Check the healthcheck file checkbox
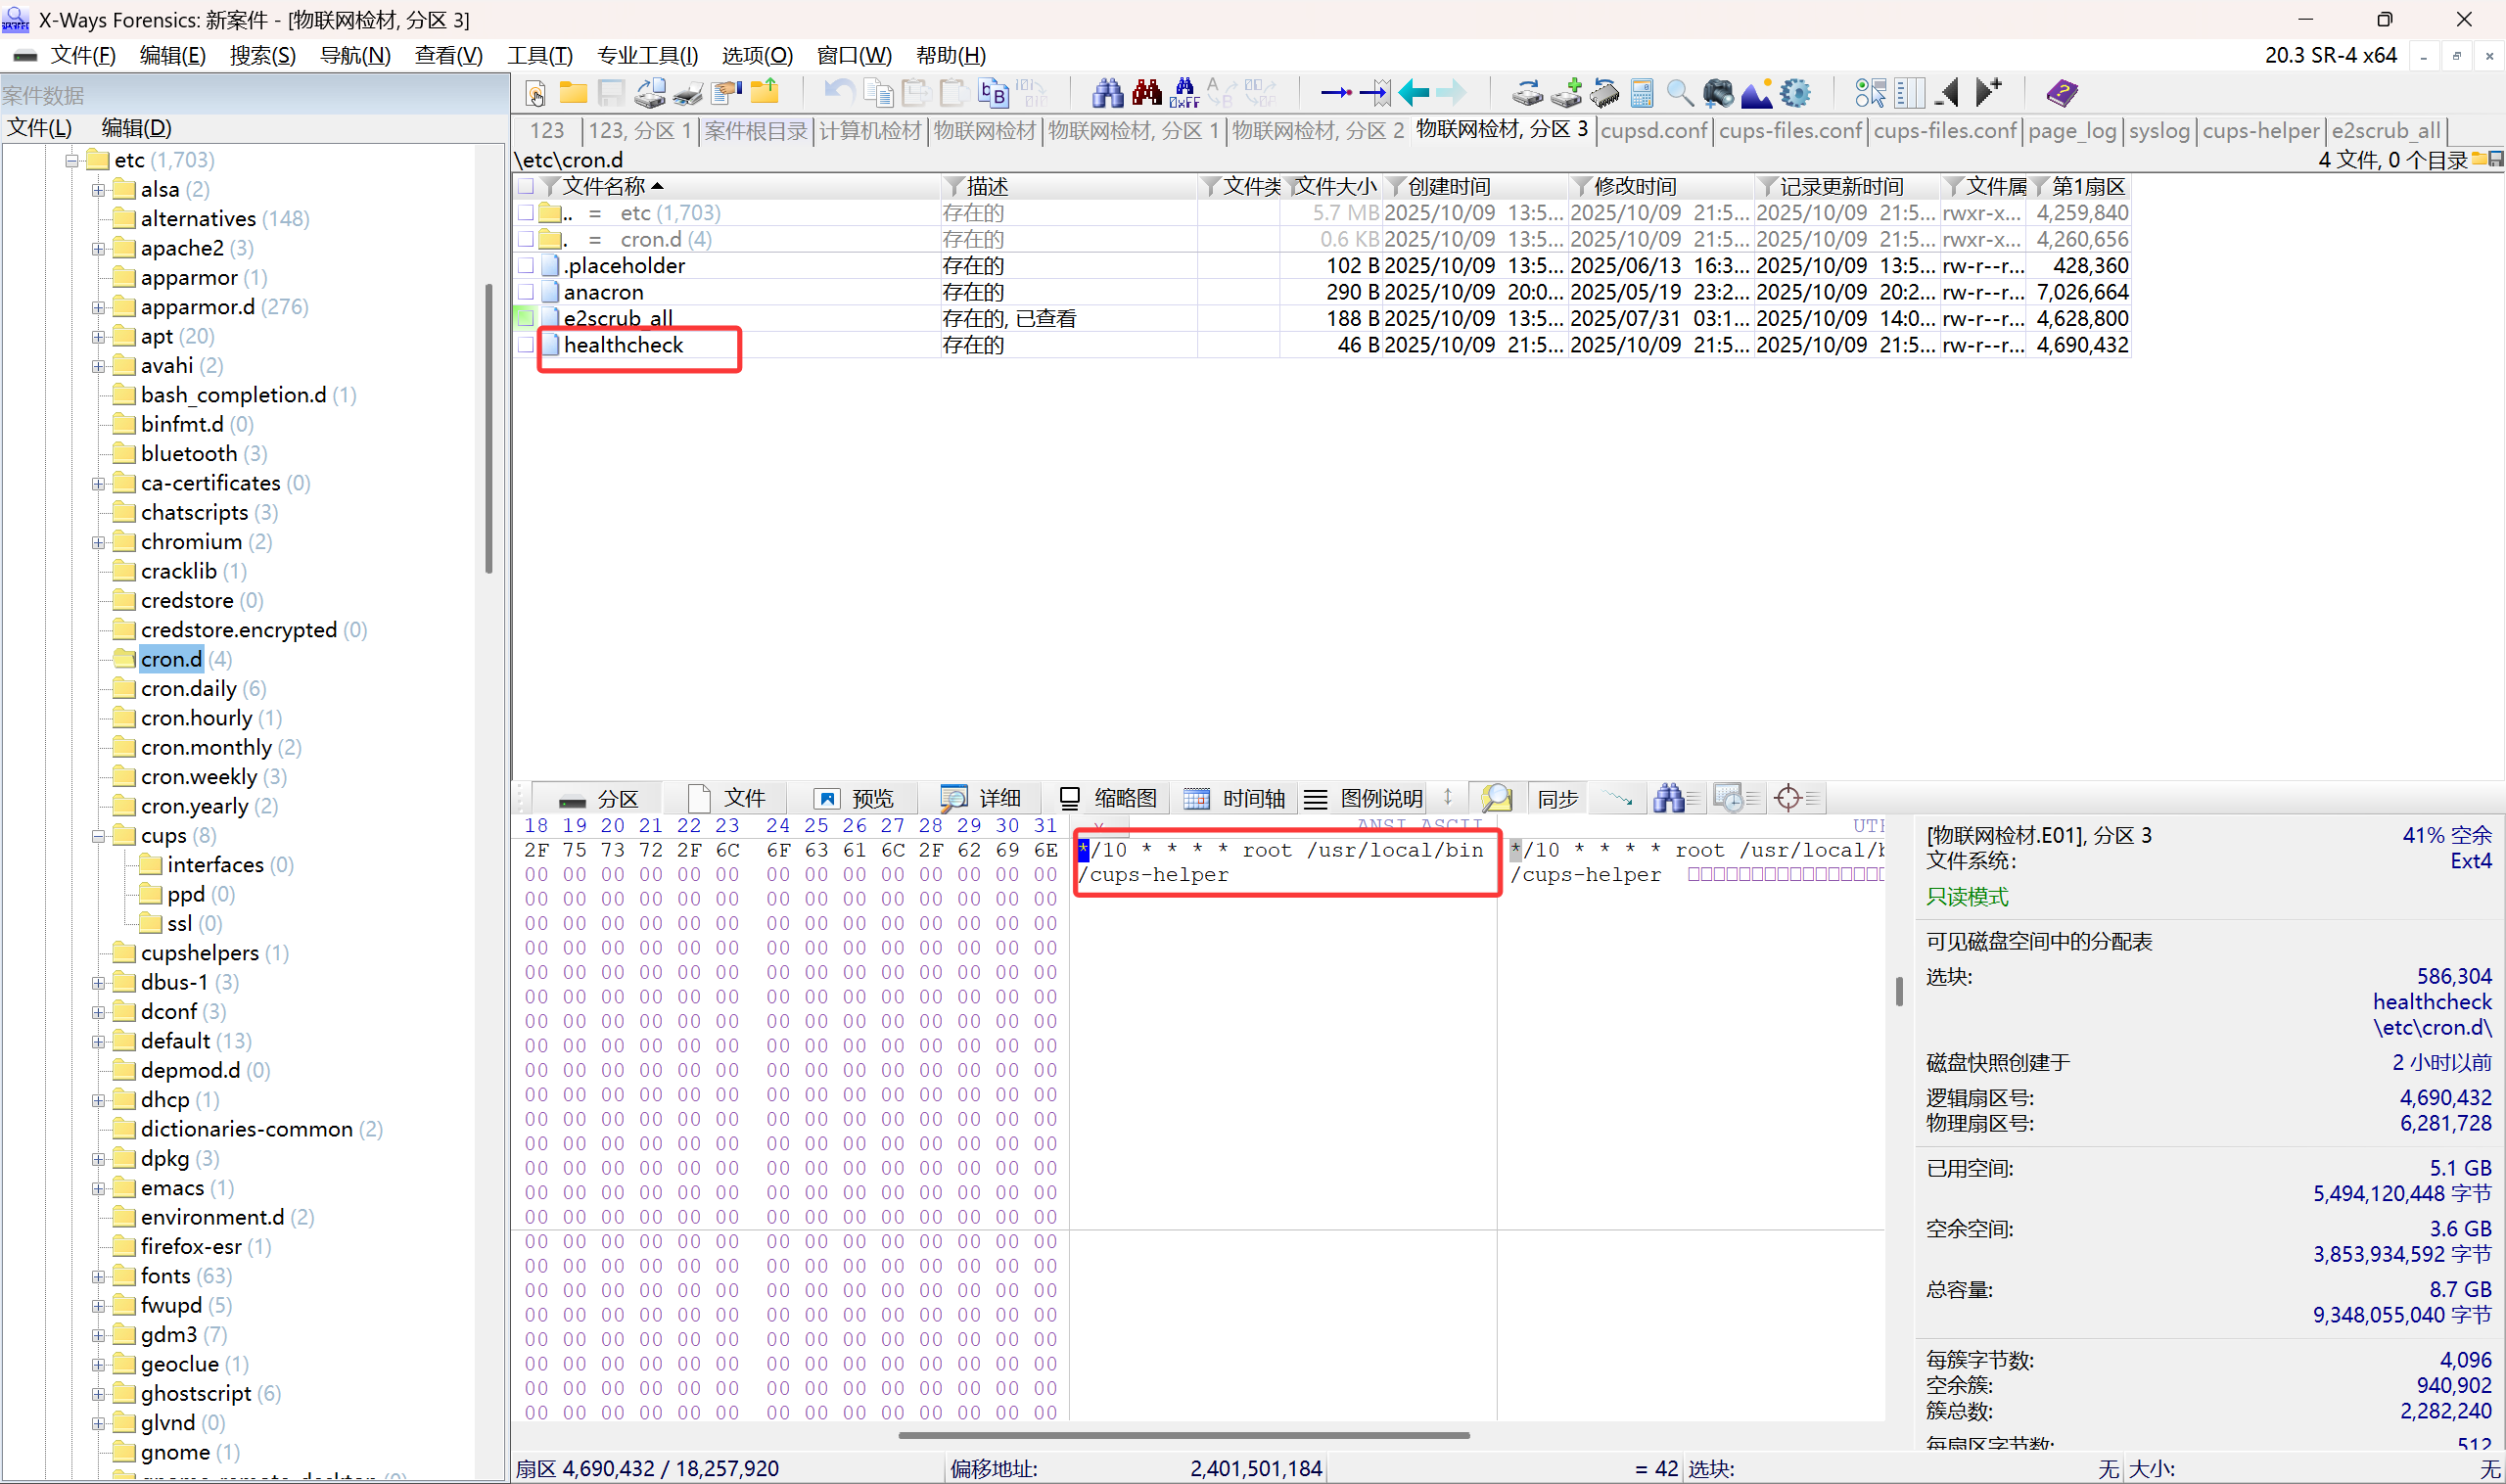The width and height of the screenshot is (2506, 1484). click(526, 345)
